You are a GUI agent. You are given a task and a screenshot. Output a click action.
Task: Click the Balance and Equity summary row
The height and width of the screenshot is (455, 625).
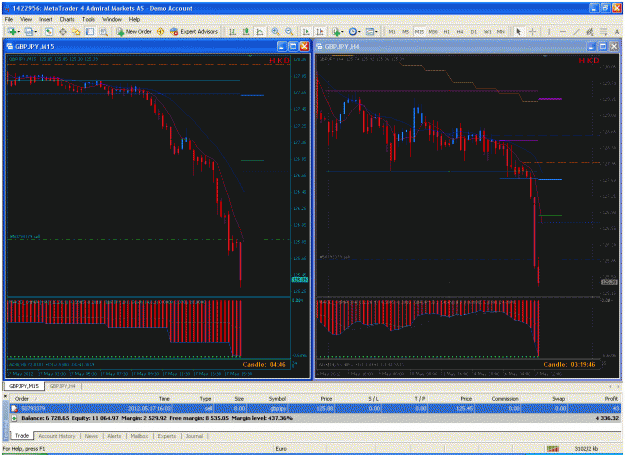point(315,418)
